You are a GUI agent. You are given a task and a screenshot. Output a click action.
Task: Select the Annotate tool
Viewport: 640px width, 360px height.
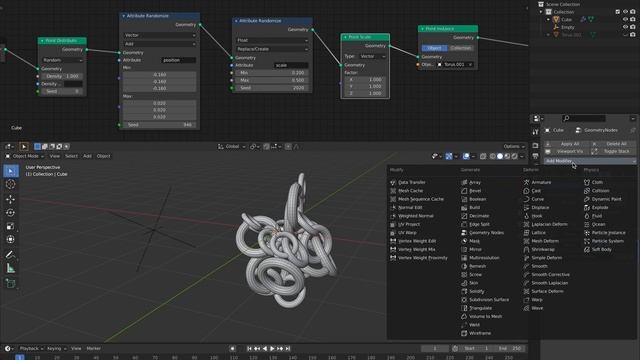point(11,255)
